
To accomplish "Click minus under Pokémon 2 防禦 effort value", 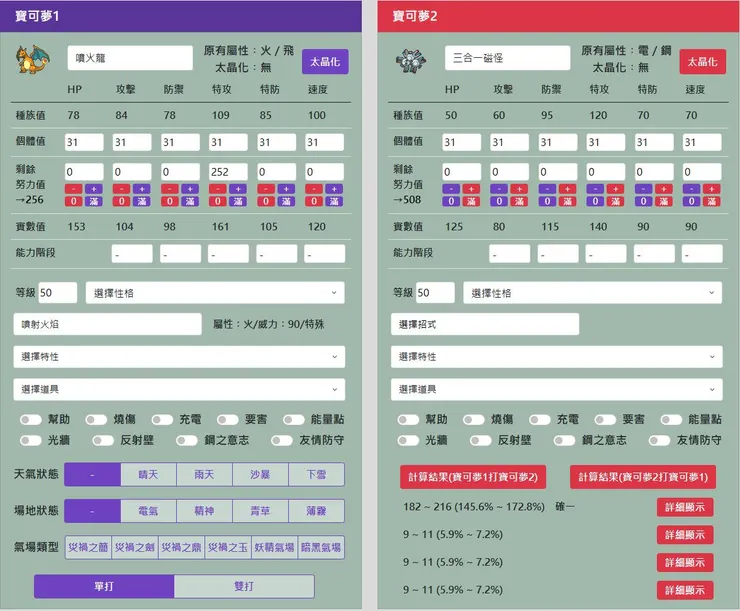I will [547, 189].
